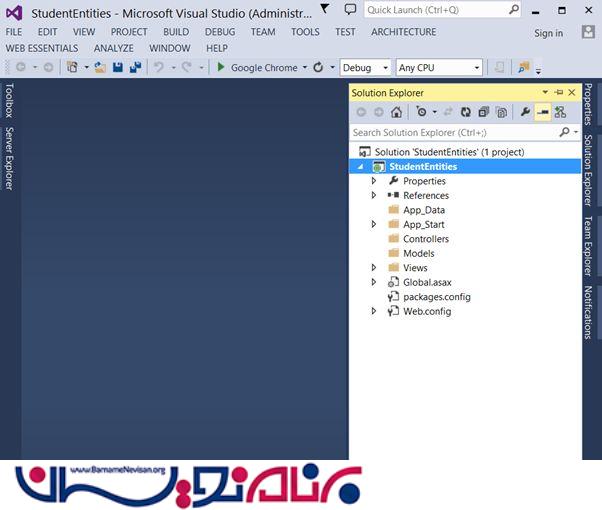Open the Any CPU platform dropdown
The image size is (602, 510).
coord(438,68)
